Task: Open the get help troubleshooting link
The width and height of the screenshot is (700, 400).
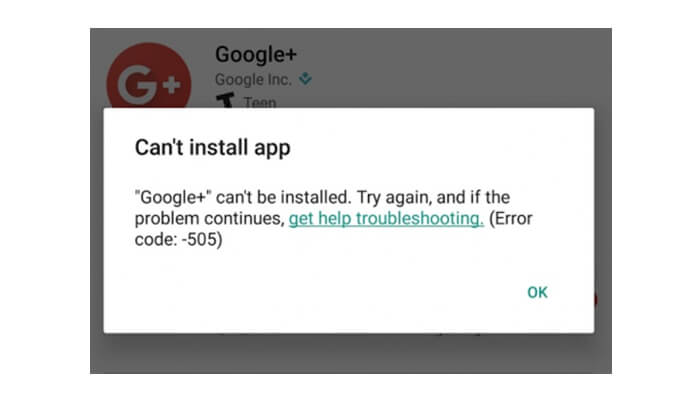Action: (x=386, y=219)
